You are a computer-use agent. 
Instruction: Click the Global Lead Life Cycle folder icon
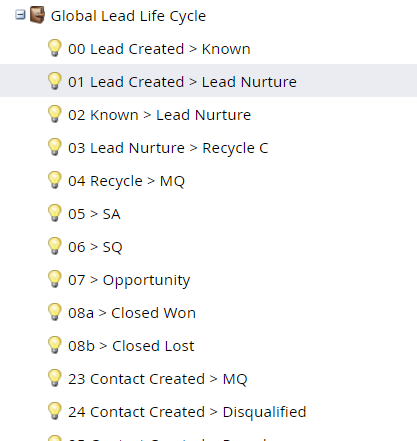pos(37,15)
